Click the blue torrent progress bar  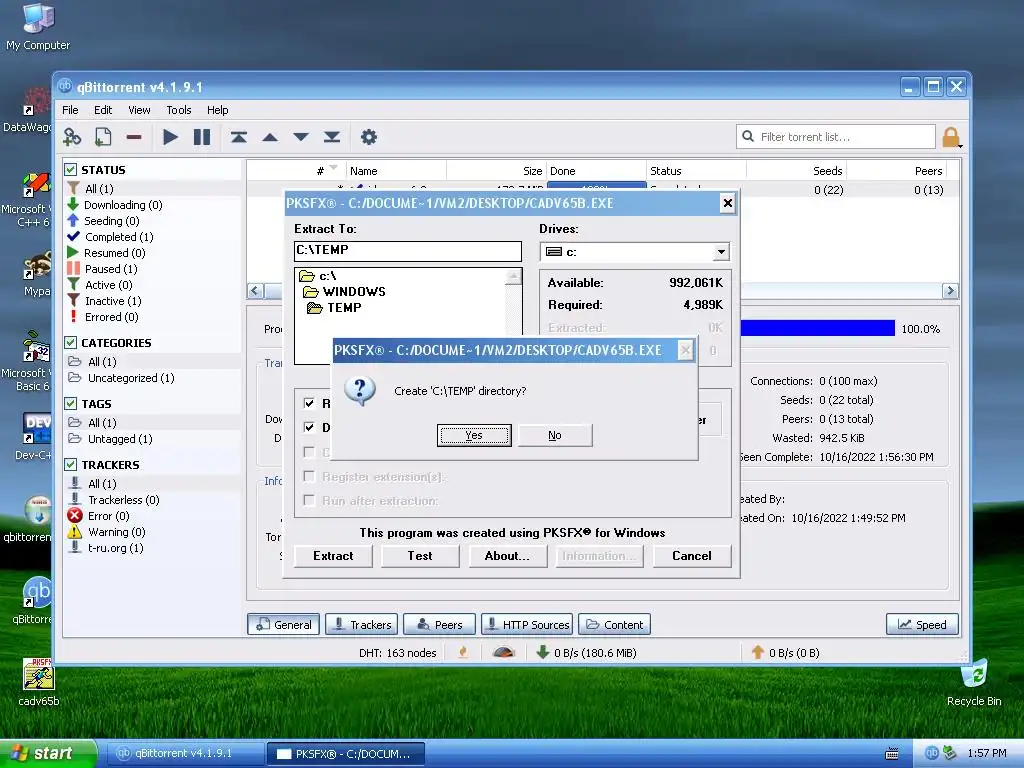pos(818,328)
